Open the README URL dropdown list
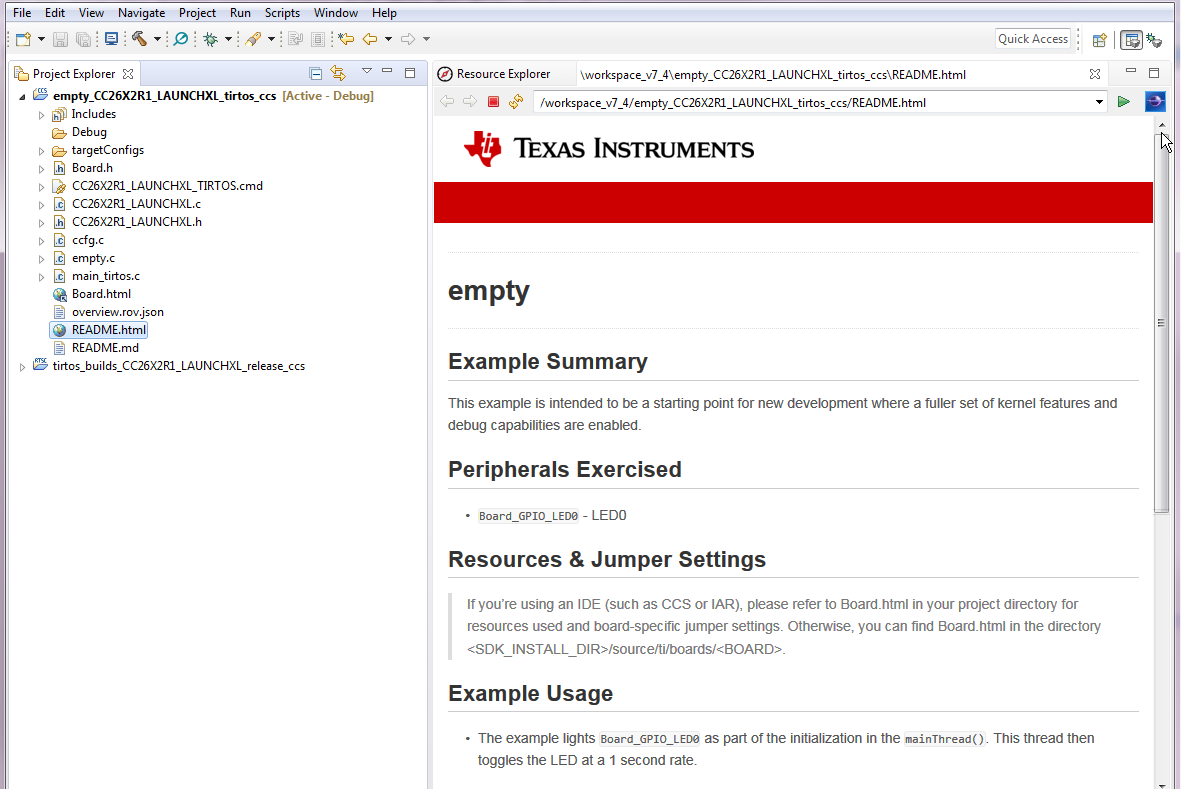 coord(1100,101)
